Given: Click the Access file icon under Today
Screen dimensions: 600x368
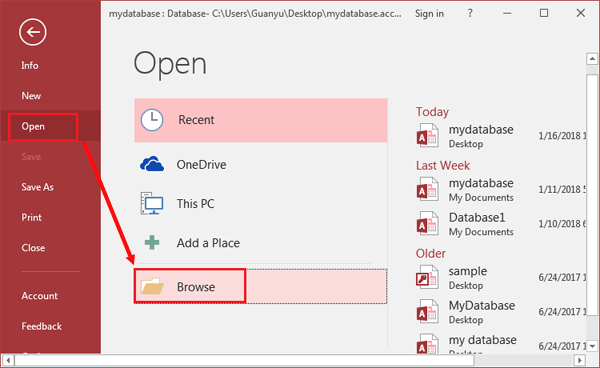Looking at the screenshot, I should (427, 135).
